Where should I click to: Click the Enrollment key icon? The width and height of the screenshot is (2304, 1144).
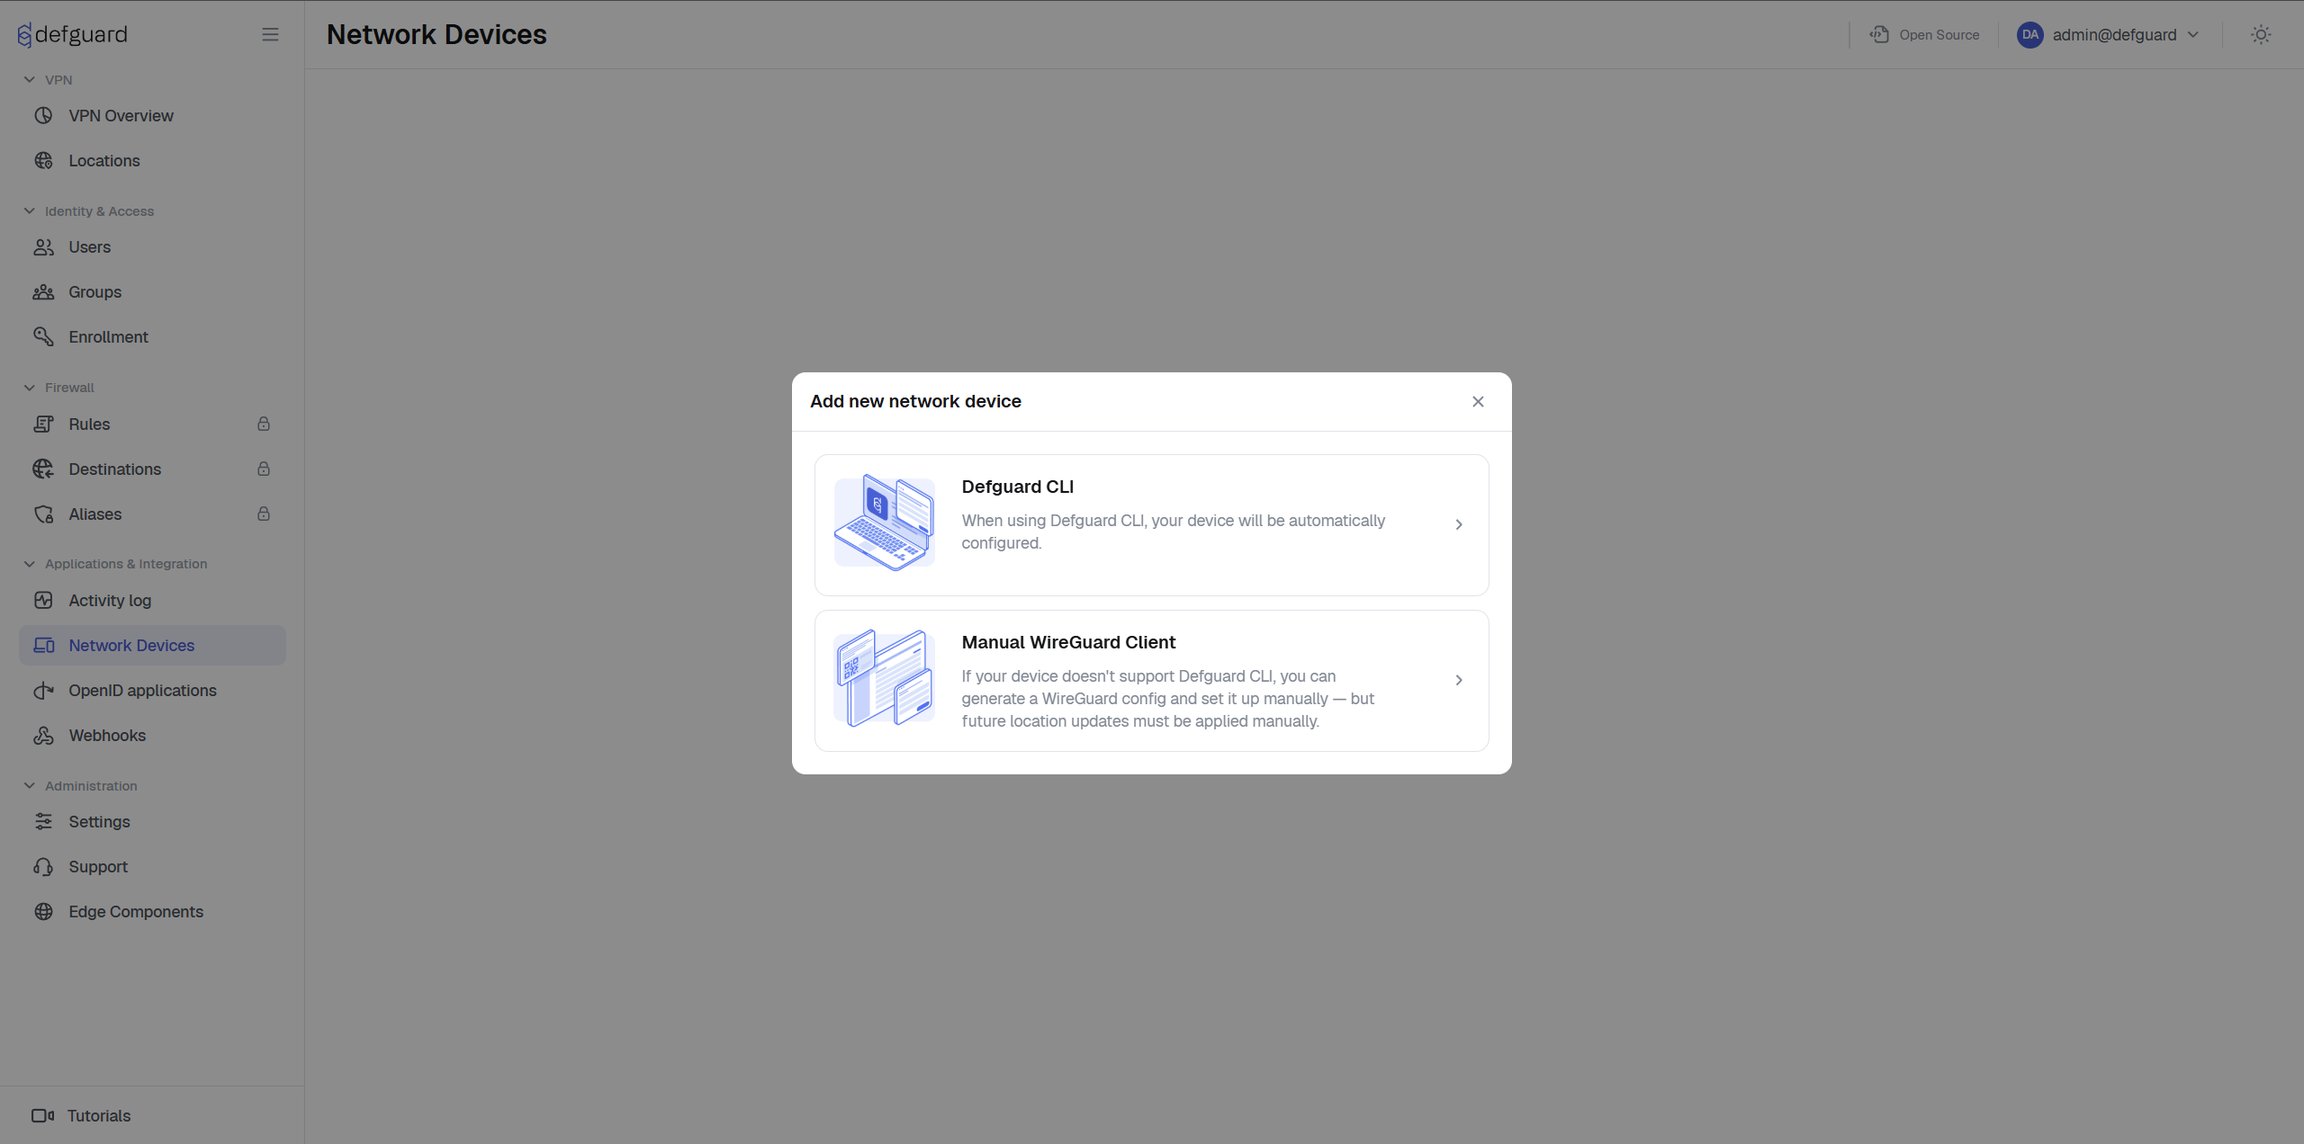tap(43, 337)
